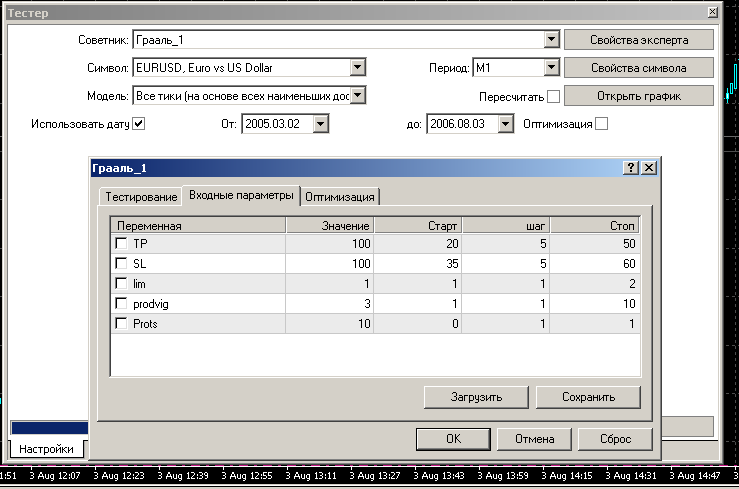Image resolution: width=739 pixels, height=489 pixels.
Task: Select the SL Стоп cell 60
Action: click(594, 263)
